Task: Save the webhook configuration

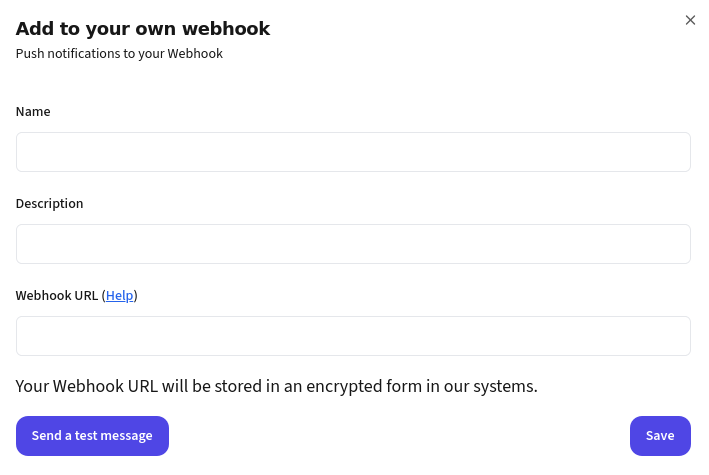Action: (x=660, y=436)
